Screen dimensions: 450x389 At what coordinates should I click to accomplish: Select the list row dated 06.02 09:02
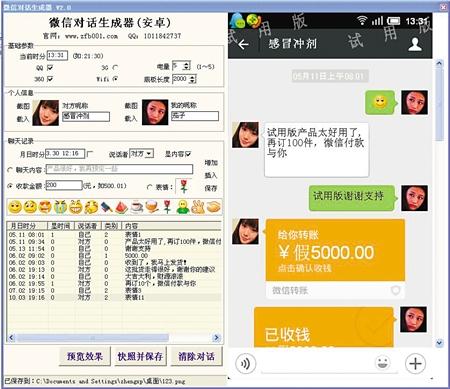click(x=114, y=256)
